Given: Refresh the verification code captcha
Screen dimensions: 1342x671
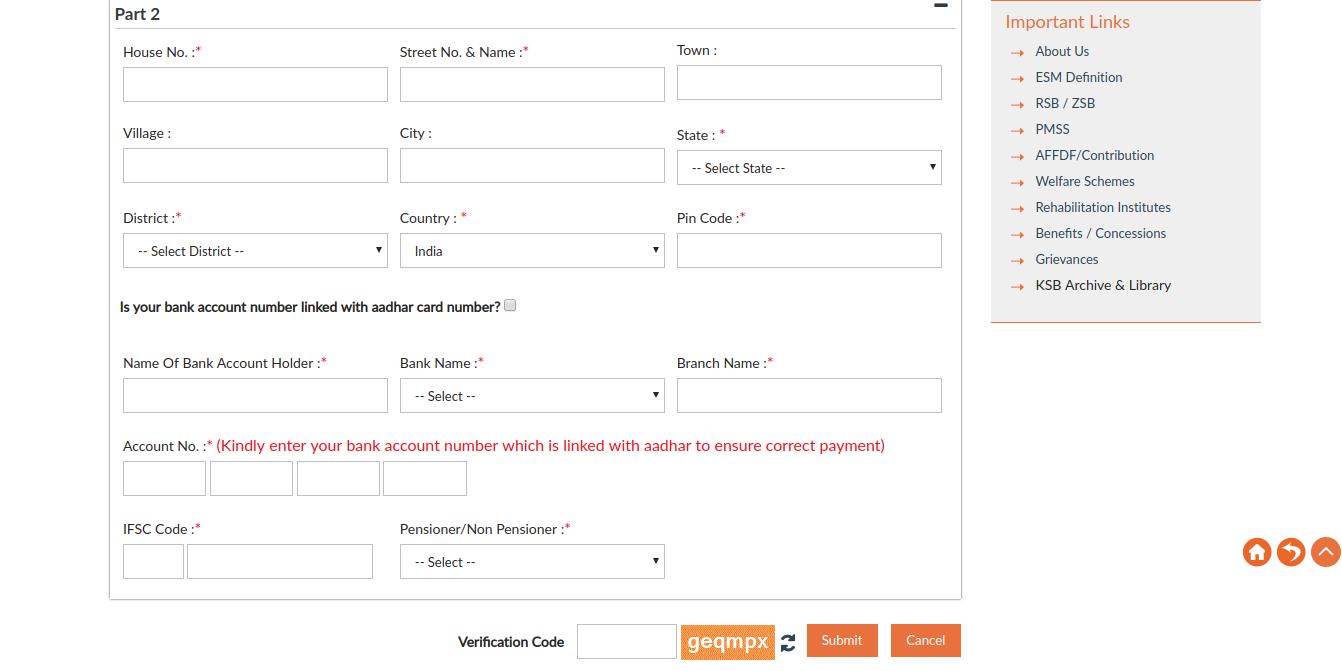Looking at the screenshot, I should [788, 643].
